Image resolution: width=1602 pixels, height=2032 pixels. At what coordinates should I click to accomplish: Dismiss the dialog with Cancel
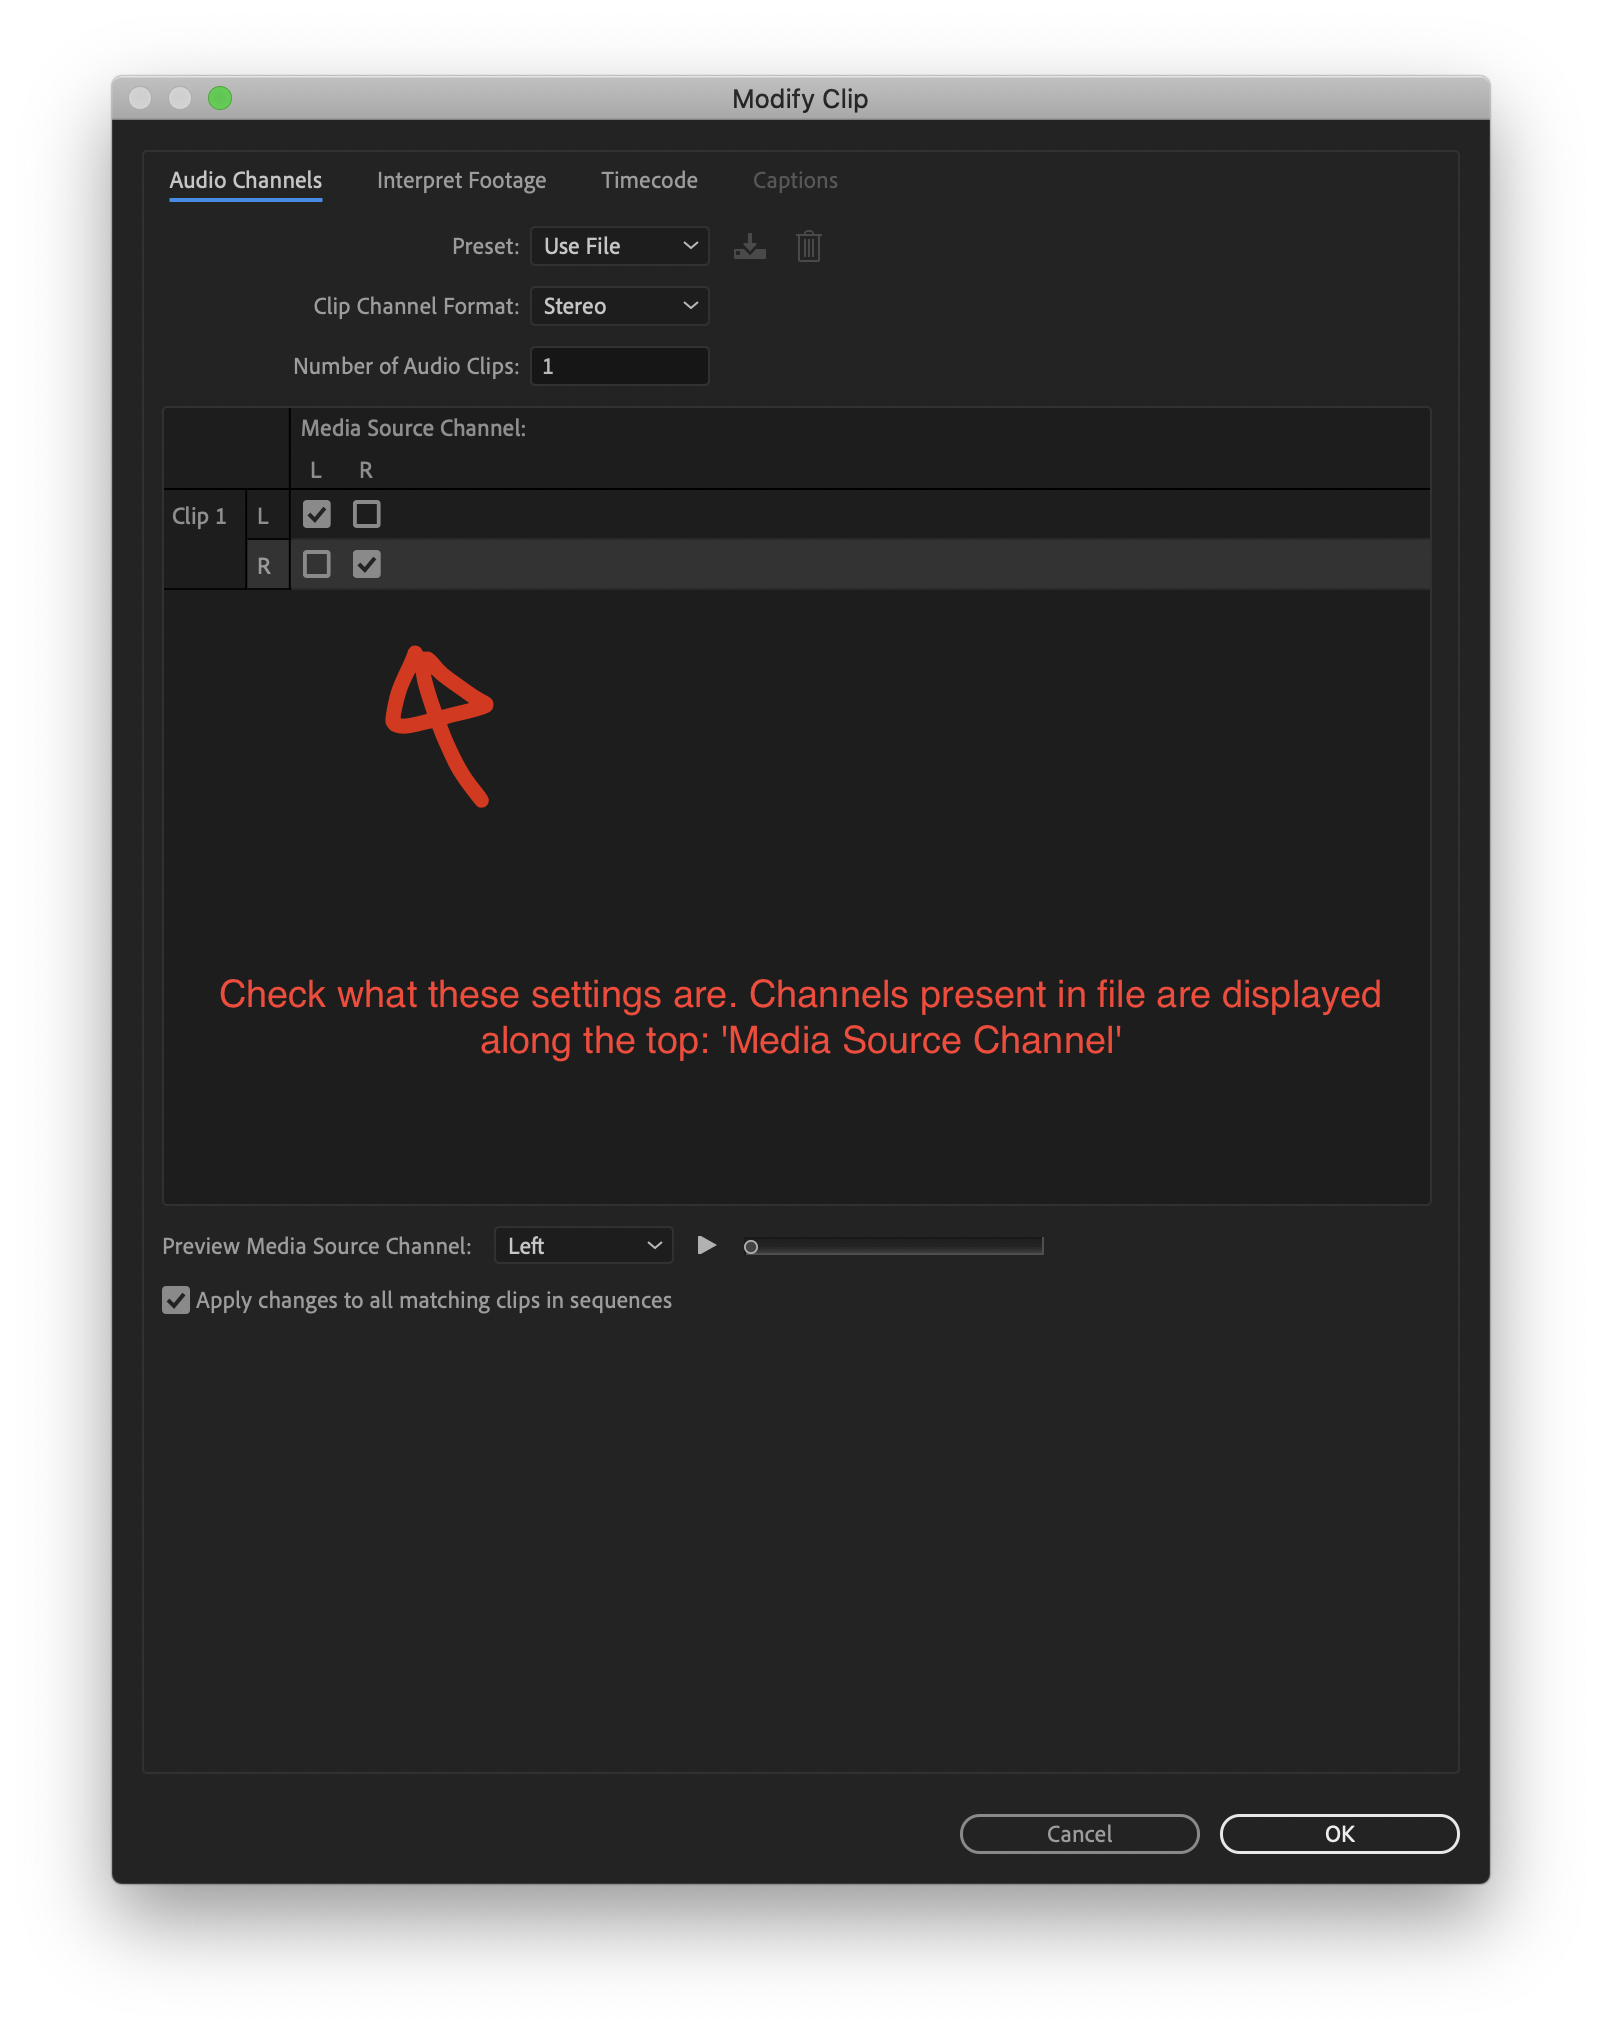point(1078,1833)
